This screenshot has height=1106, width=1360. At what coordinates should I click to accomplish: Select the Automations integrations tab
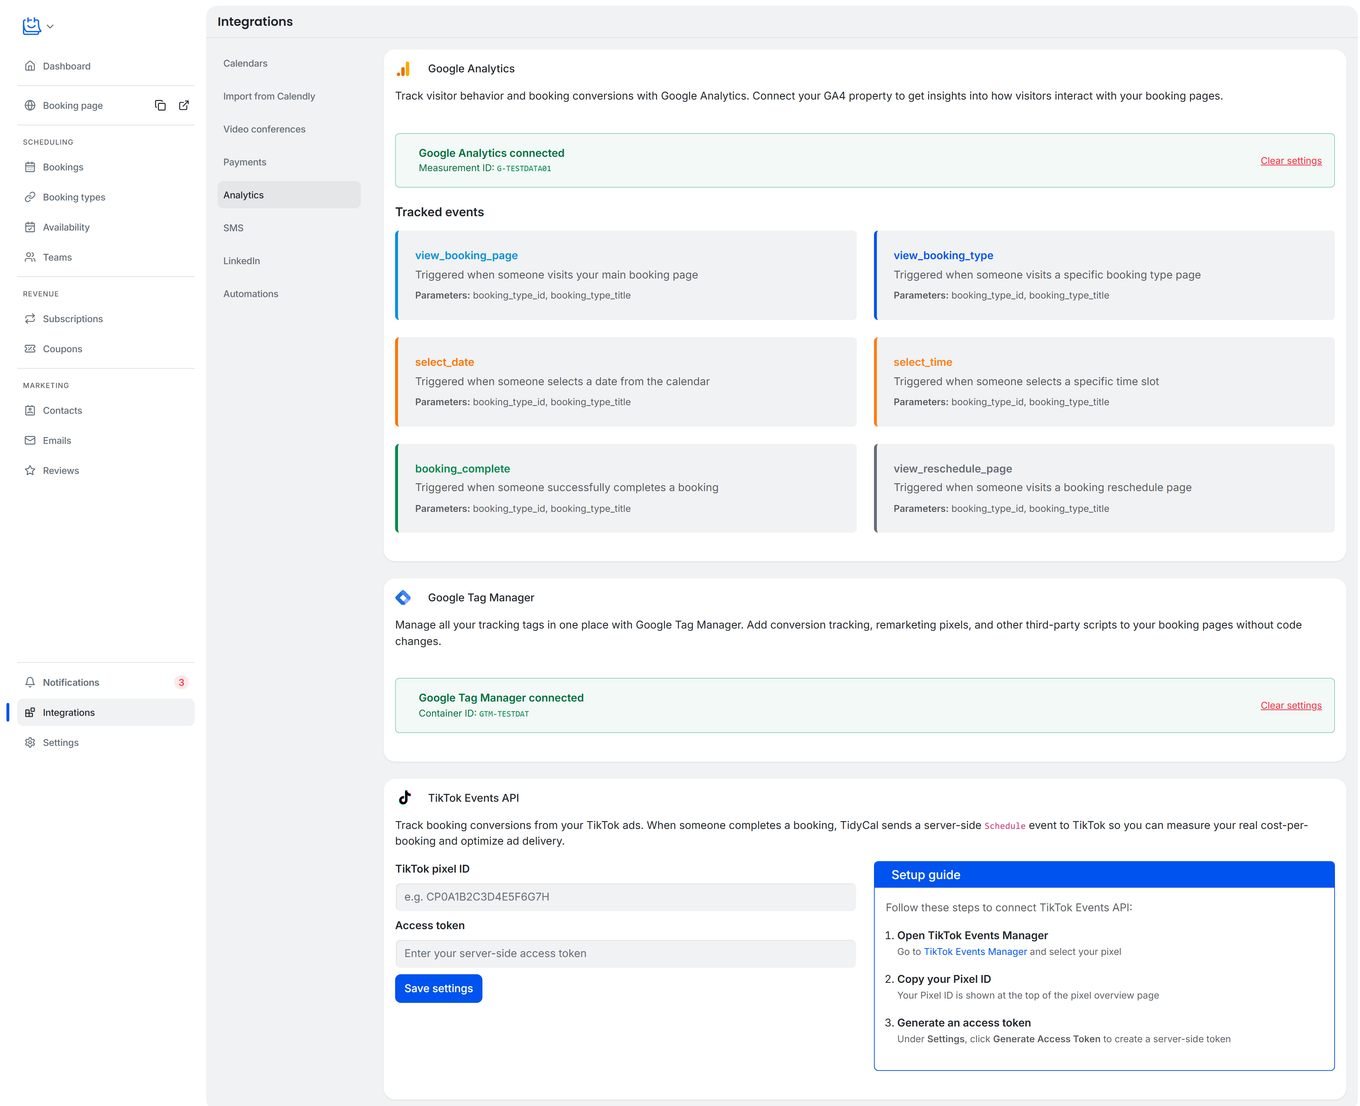click(289, 294)
